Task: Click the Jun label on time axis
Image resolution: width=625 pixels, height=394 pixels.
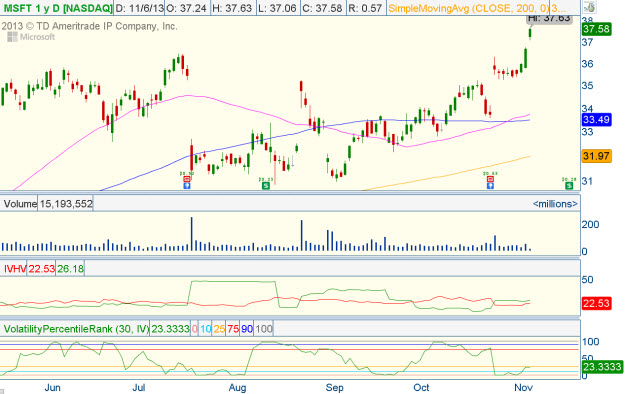Action: click(53, 387)
